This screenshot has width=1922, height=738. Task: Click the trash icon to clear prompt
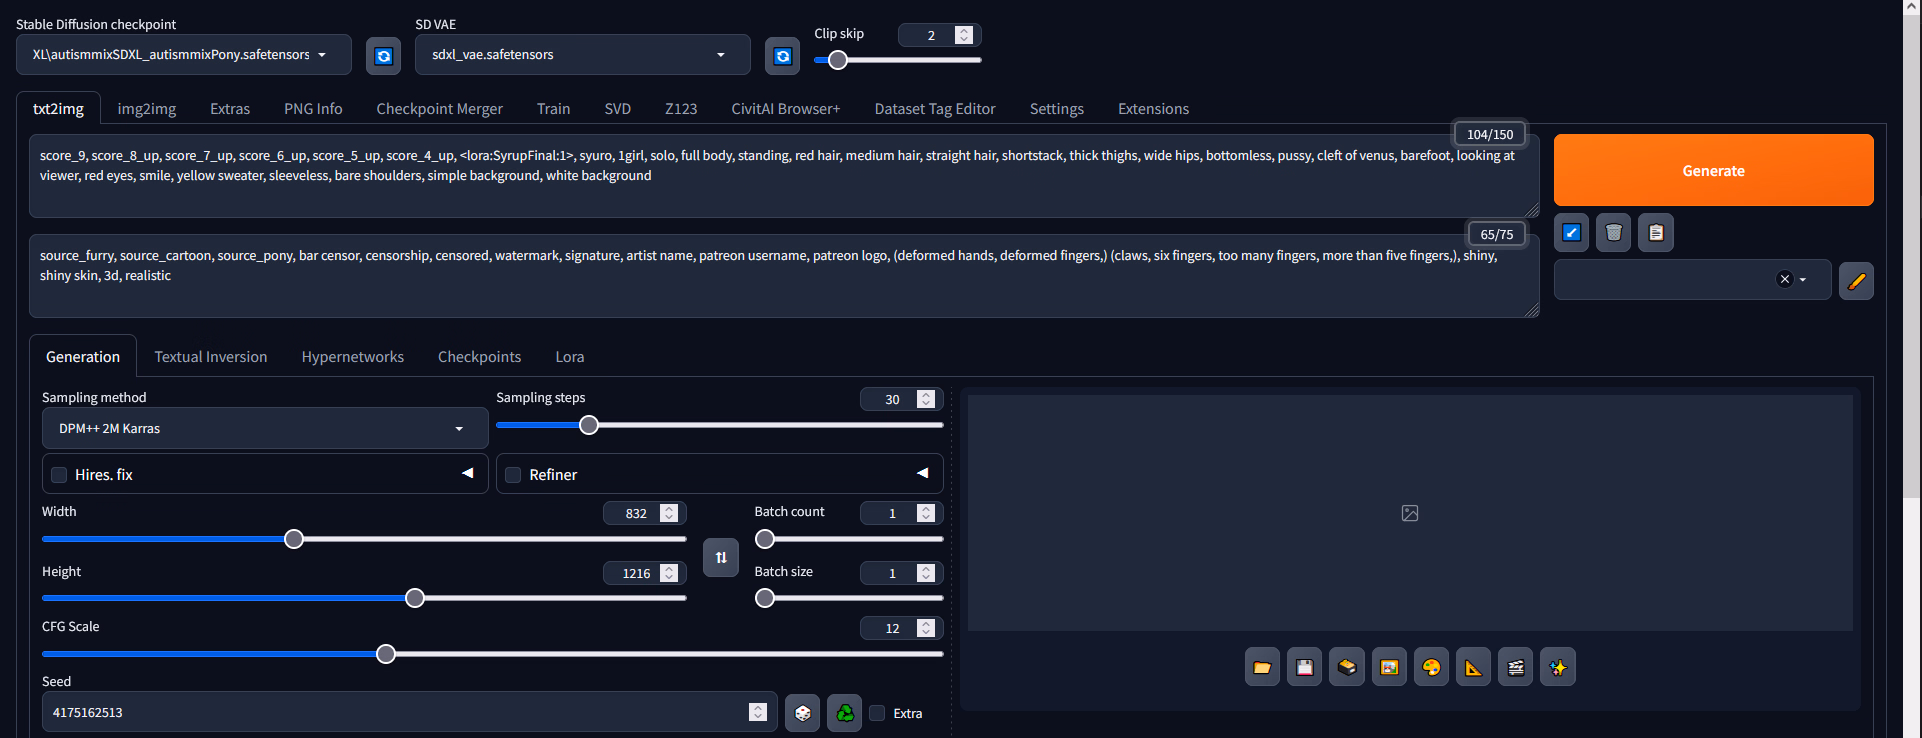1613,233
